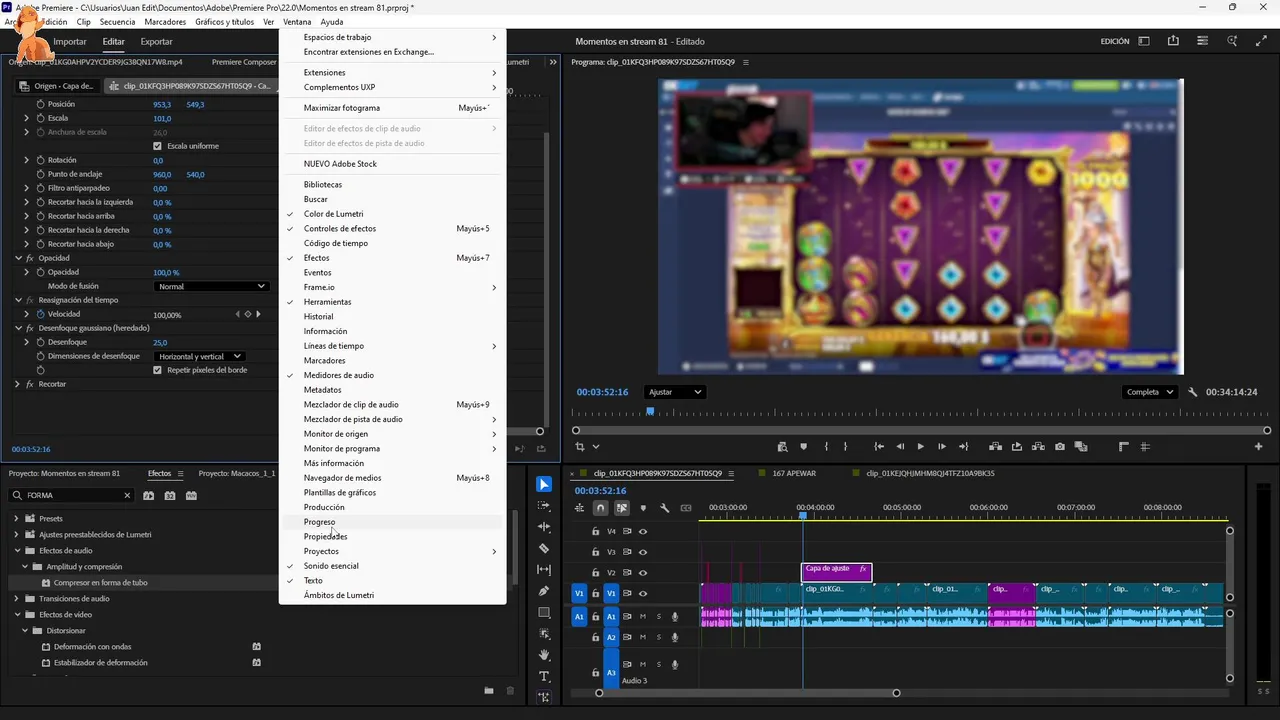Viewport: 1280px width, 720px height.
Task: Collapse Efectos de audio folder
Action: 17,550
